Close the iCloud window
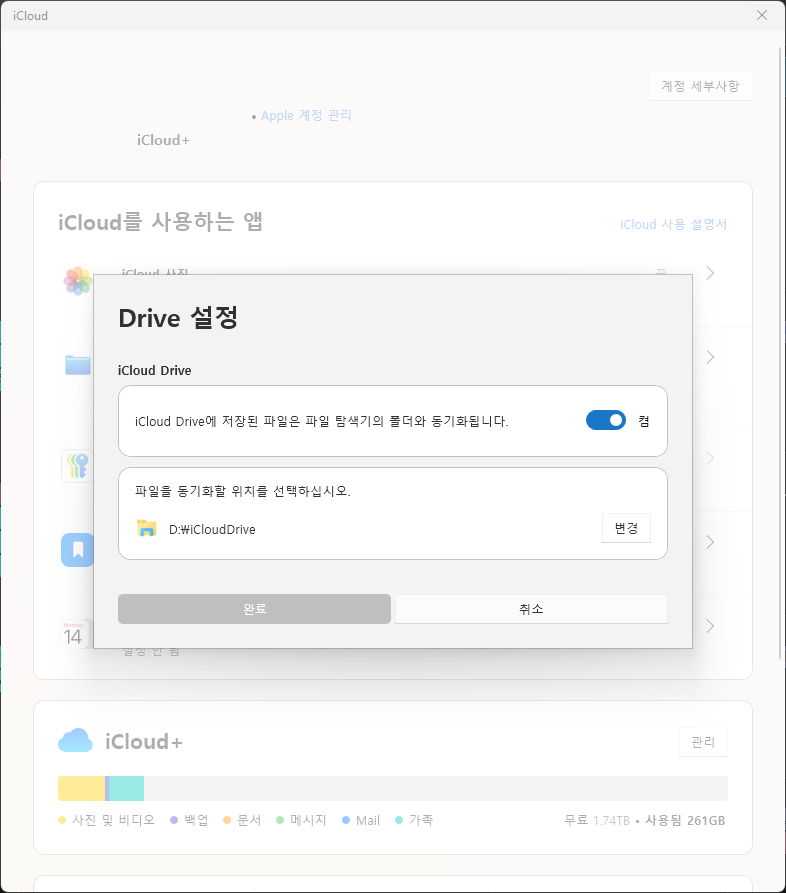 click(x=762, y=15)
